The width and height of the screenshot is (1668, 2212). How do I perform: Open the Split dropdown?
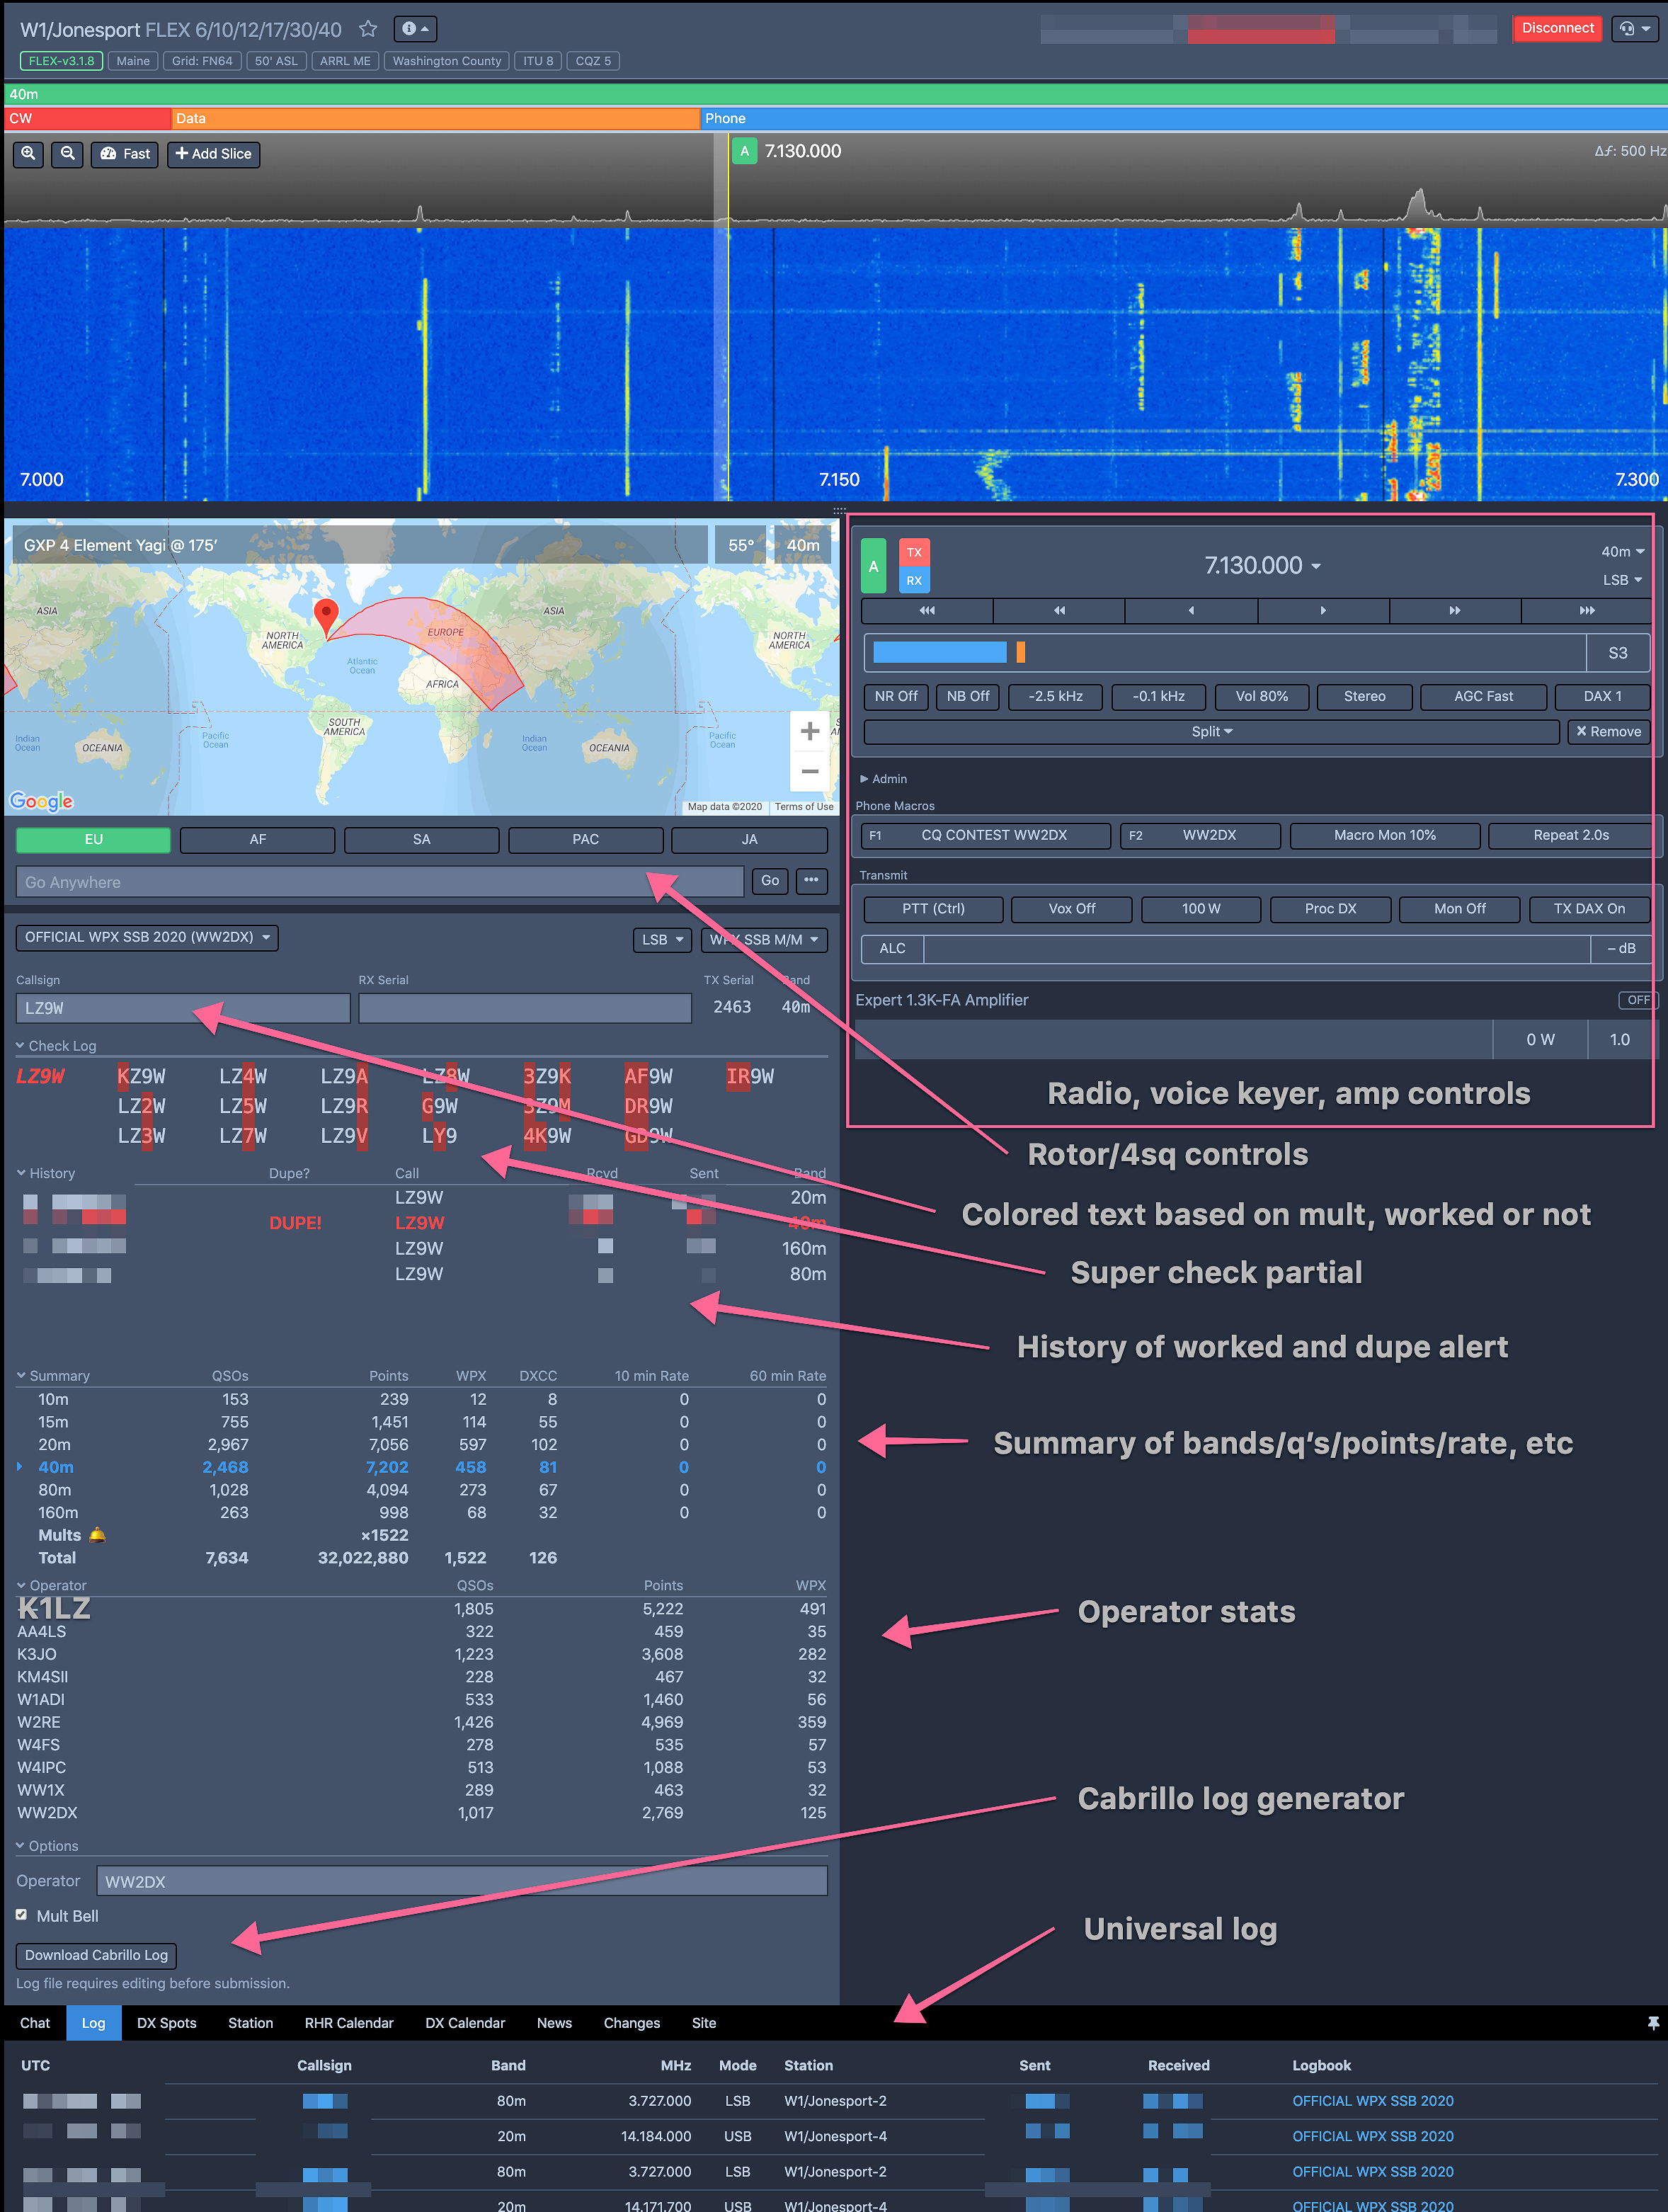coord(1211,732)
